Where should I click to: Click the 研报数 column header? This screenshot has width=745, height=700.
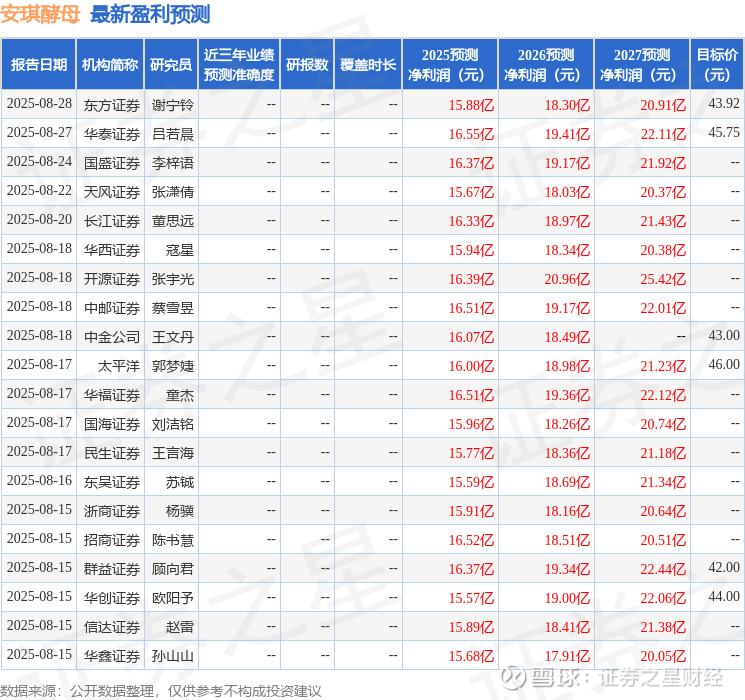(307, 65)
